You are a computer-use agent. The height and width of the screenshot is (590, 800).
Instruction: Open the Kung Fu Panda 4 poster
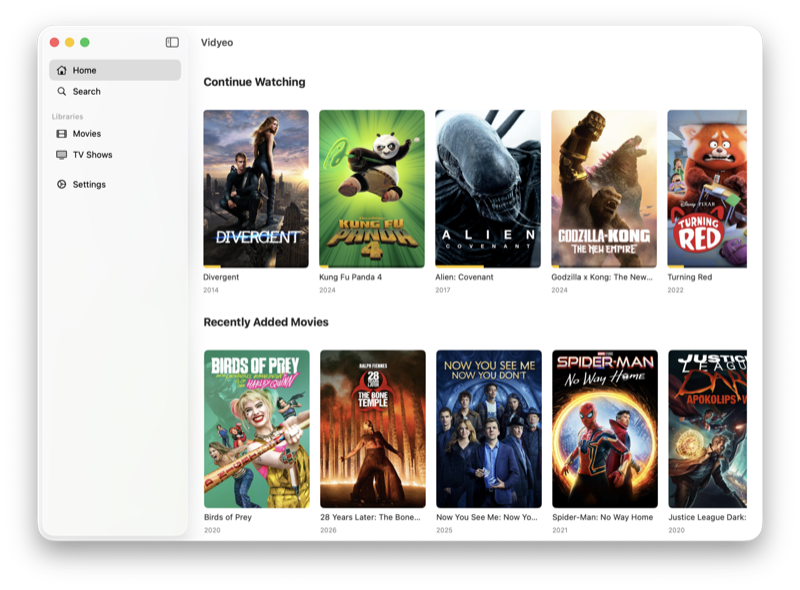pyautogui.click(x=372, y=189)
